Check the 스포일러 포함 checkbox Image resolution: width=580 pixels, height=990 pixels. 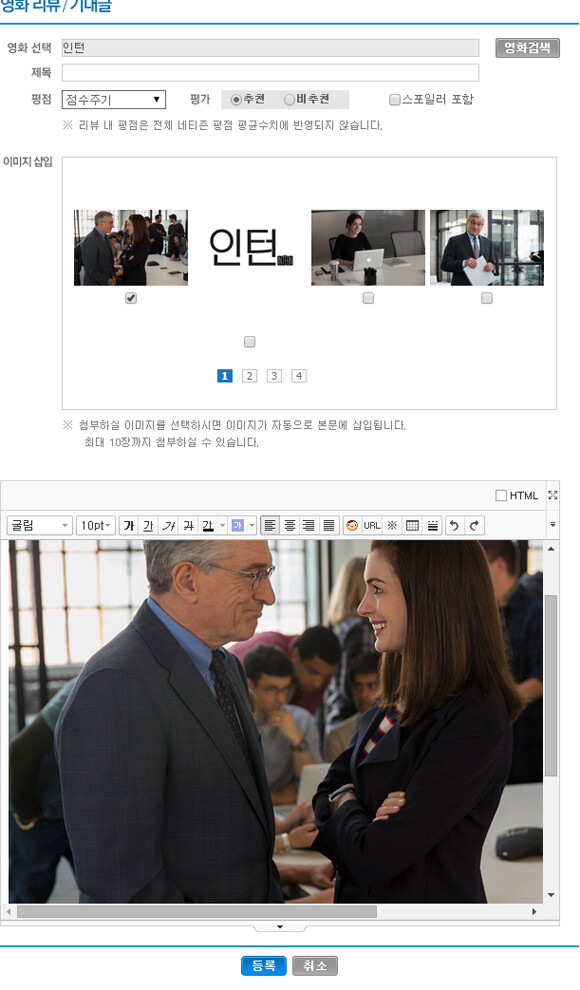(394, 100)
